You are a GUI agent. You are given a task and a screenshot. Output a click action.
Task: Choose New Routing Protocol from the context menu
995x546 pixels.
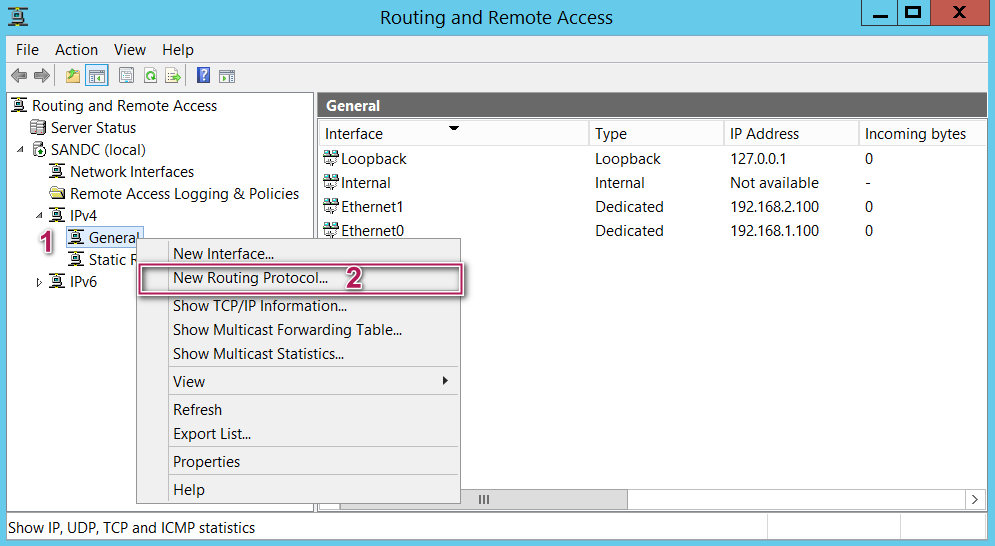(250, 278)
